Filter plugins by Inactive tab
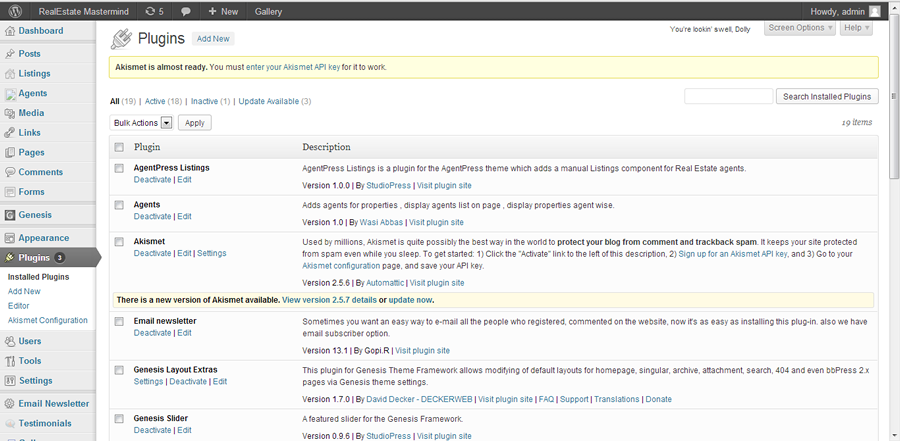This screenshot has height=441, width=900. point(204,101)
